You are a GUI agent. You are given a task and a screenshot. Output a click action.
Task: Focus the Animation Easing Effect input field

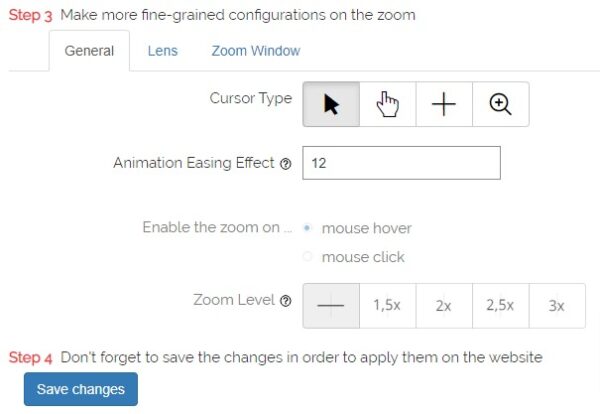click(400, 162)
